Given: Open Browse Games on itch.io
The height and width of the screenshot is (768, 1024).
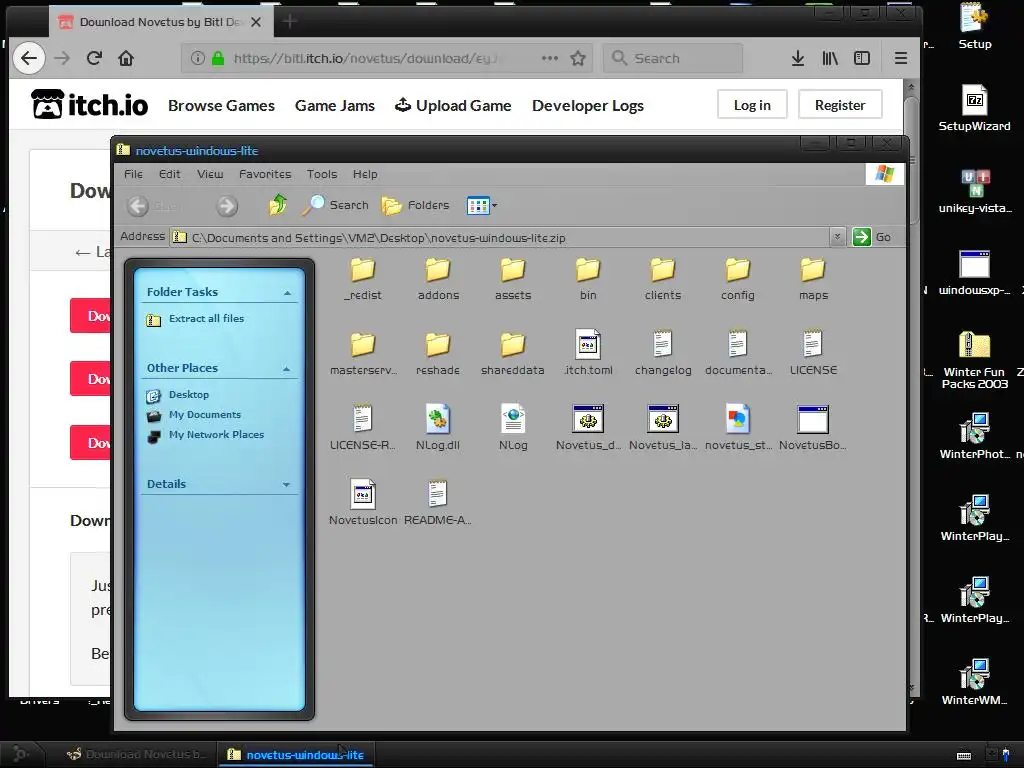Looking at the screenshot, I should pyautogui.click(x=221, y=106).
